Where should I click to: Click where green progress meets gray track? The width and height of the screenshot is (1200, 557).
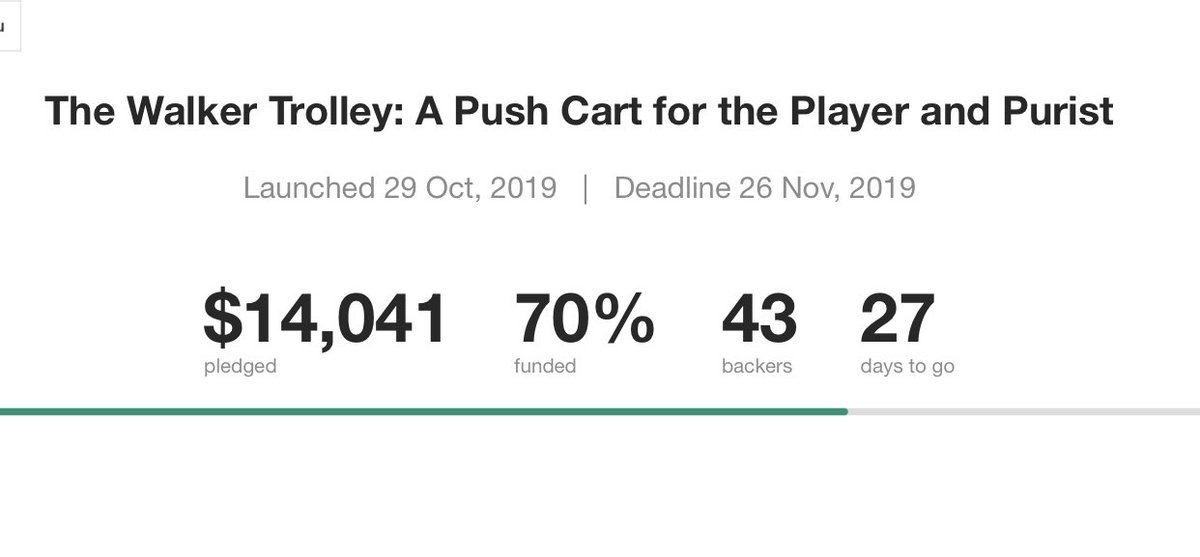(x=848, y=411)
